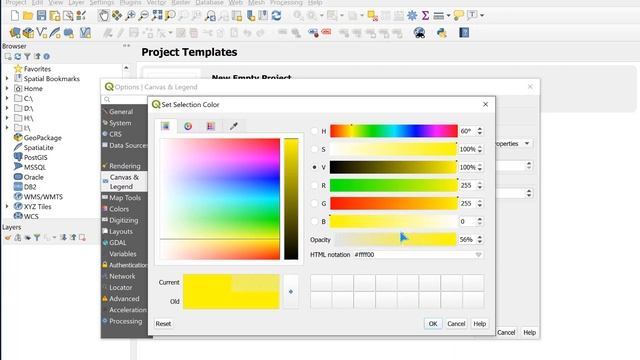This screenshot has height=360, width=640.
Task: Refresh the Browser panel
Action: click(x=18, y=56)
